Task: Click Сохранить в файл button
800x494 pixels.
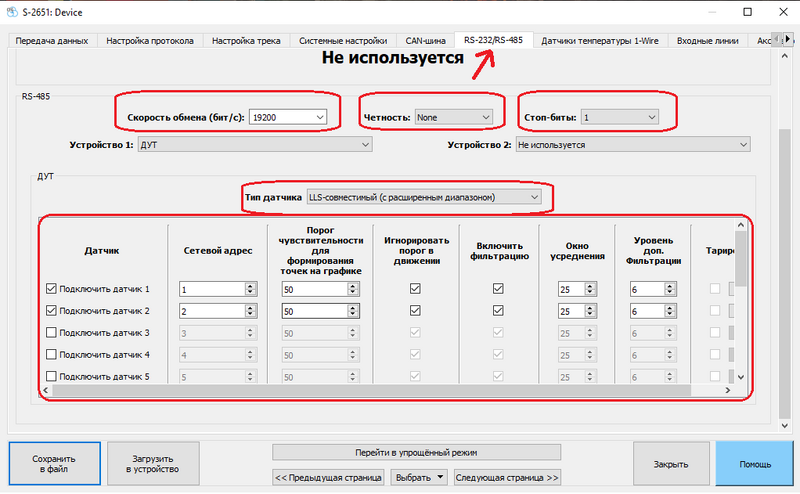Action: coord(54,463)
